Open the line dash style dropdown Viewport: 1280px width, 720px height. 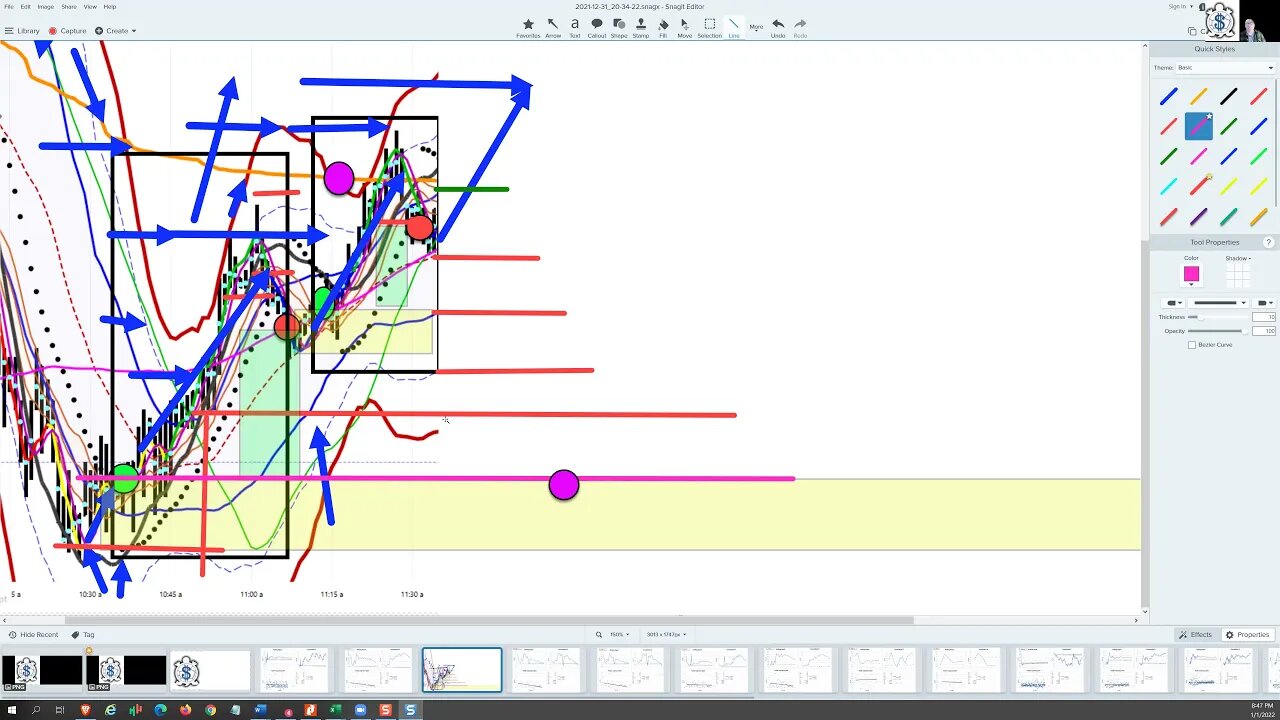click(x=1217, y=303)
